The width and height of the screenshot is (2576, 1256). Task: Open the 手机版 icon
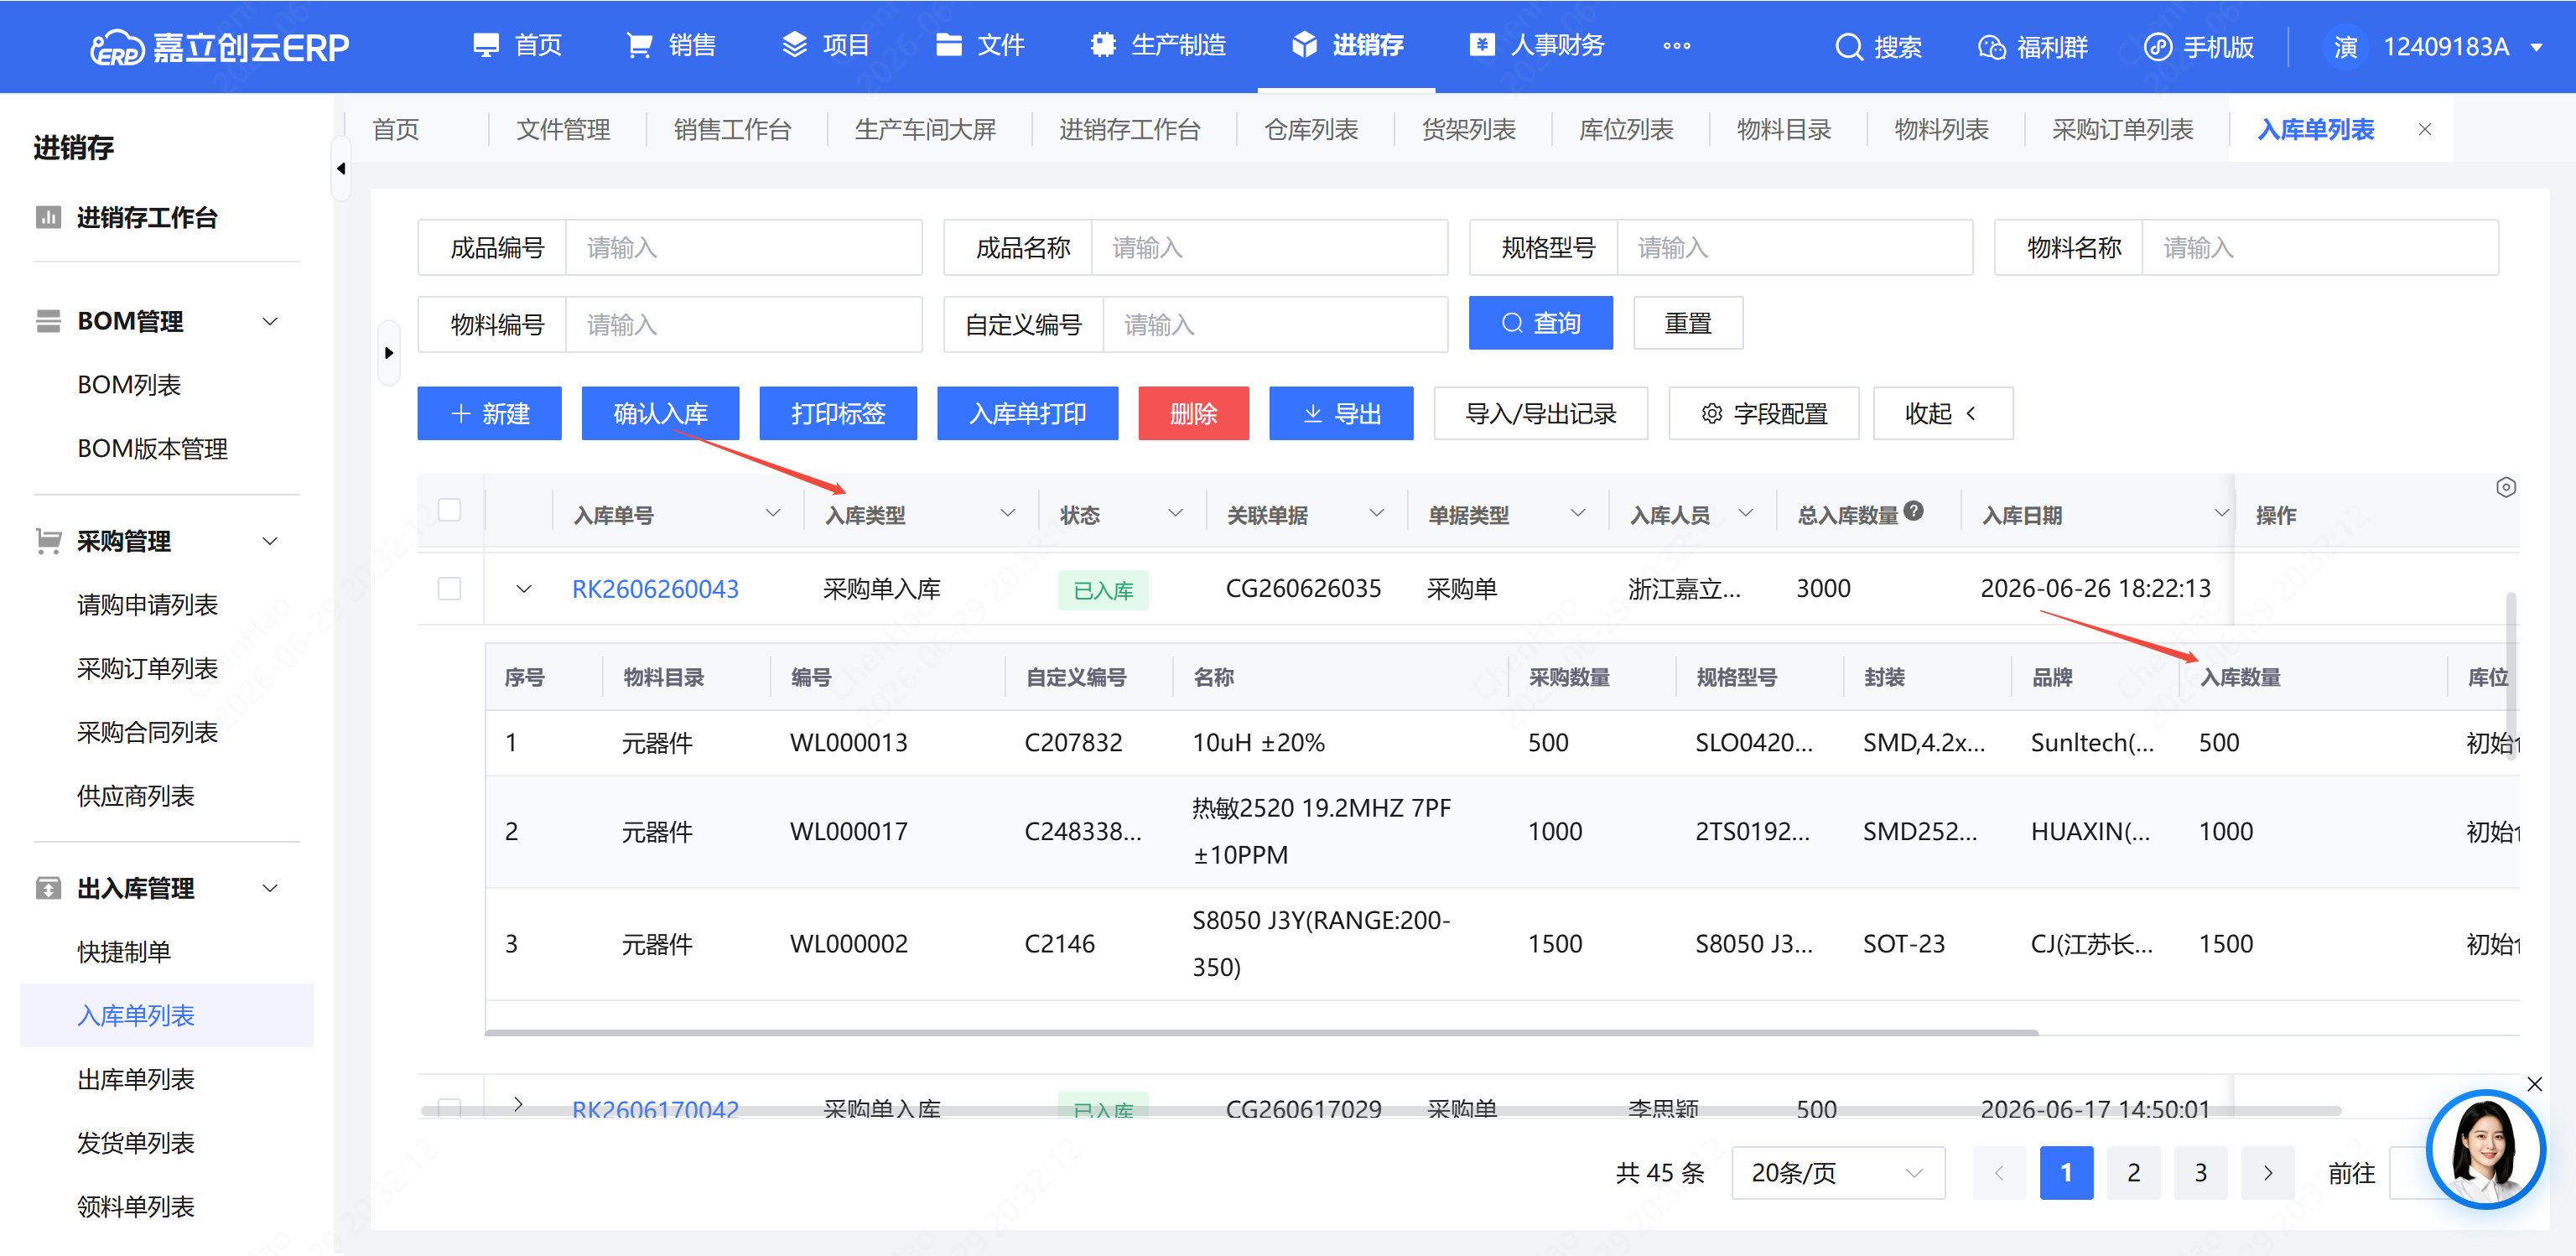click(2157, 47)
